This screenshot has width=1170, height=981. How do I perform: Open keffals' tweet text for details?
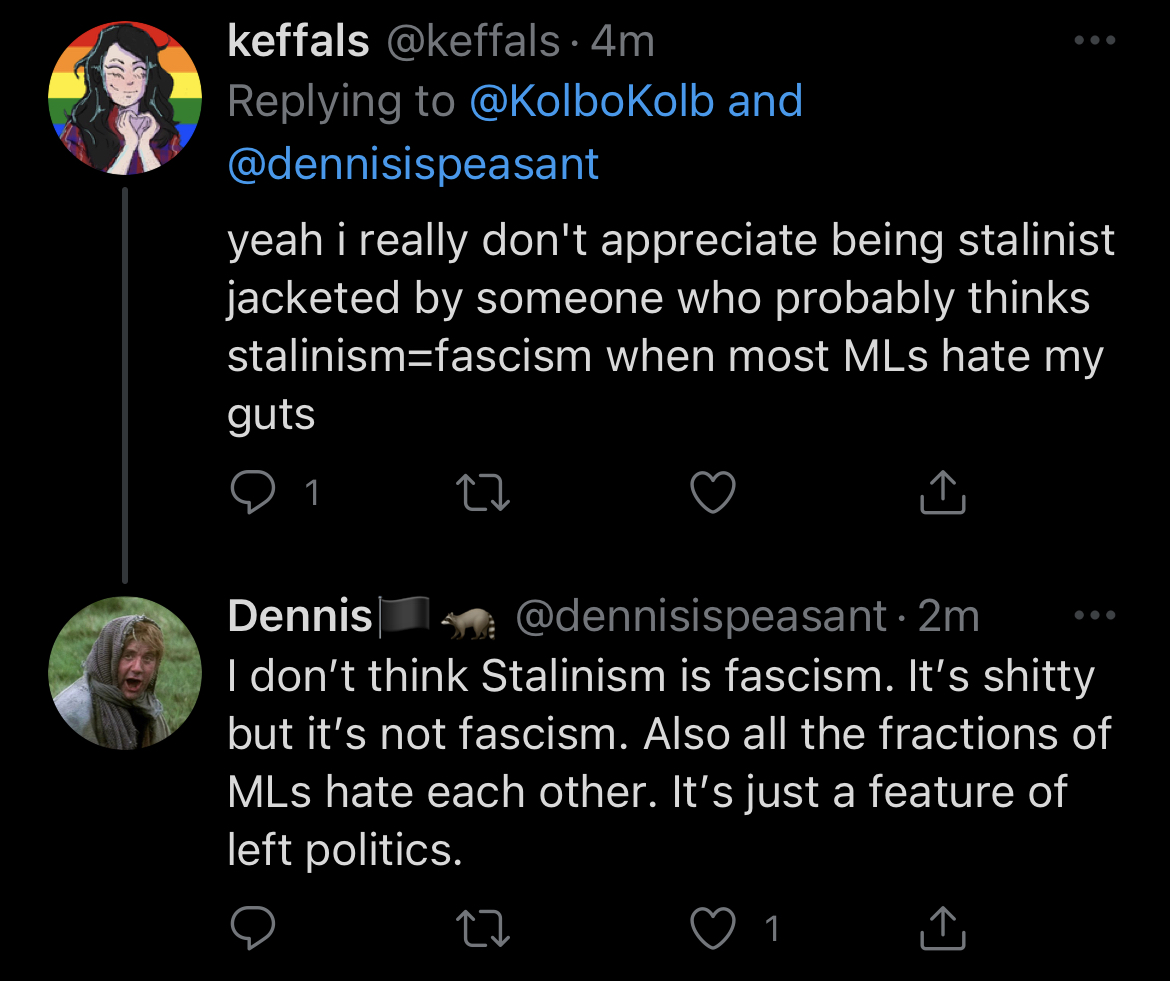[671, 326]
